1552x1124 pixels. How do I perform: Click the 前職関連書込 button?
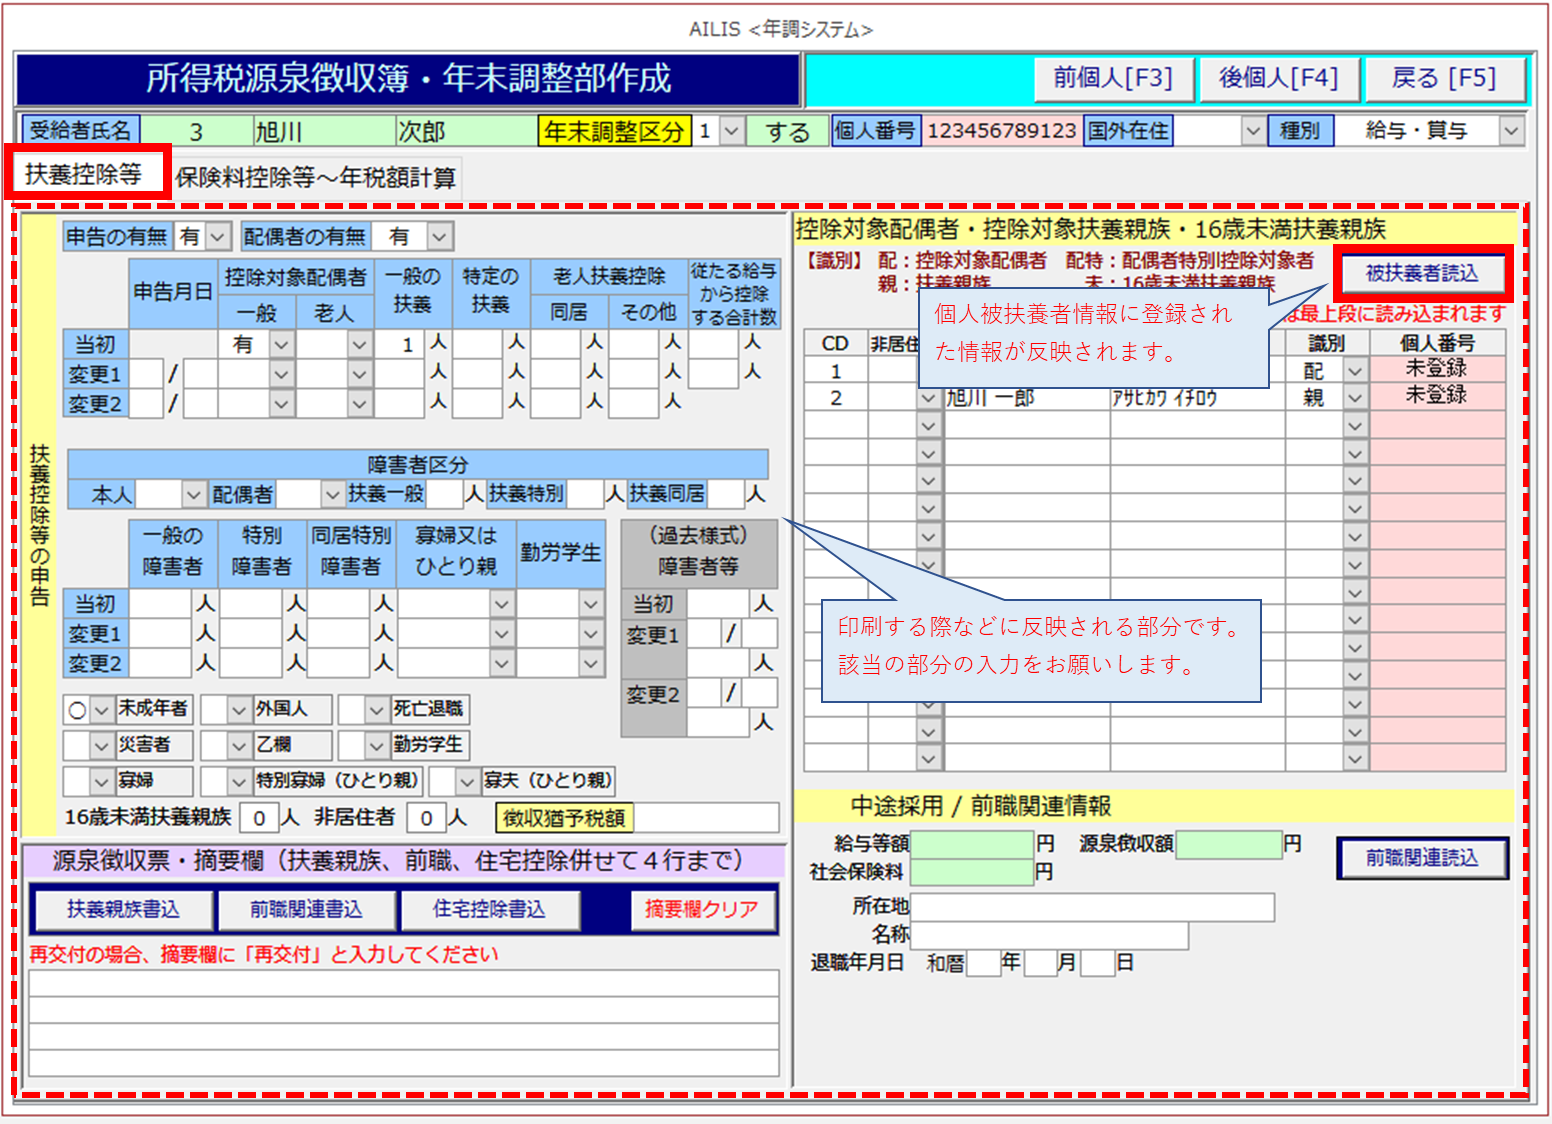[x=306, y=909]
